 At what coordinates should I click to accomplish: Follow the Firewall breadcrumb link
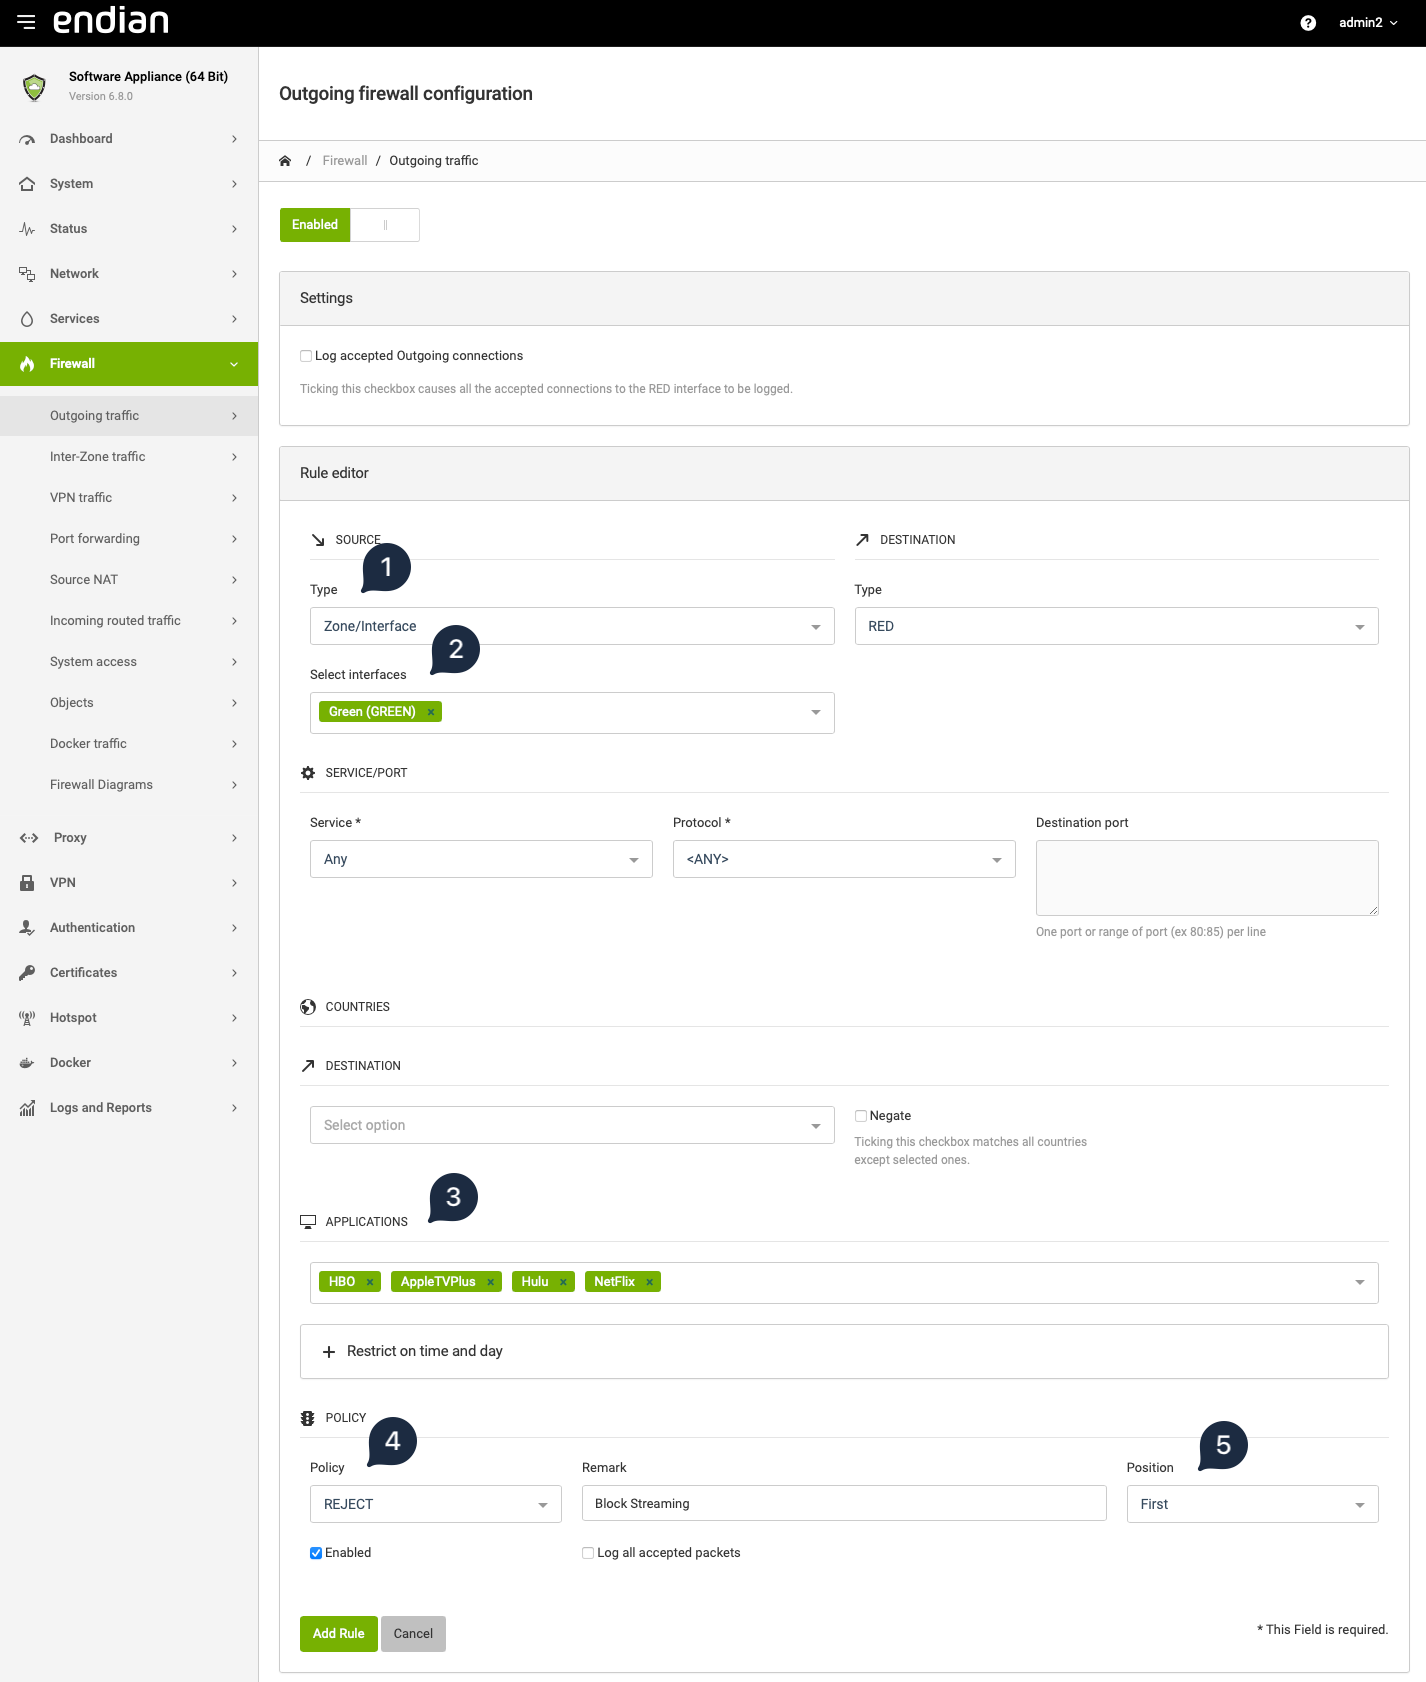(345, 161)
